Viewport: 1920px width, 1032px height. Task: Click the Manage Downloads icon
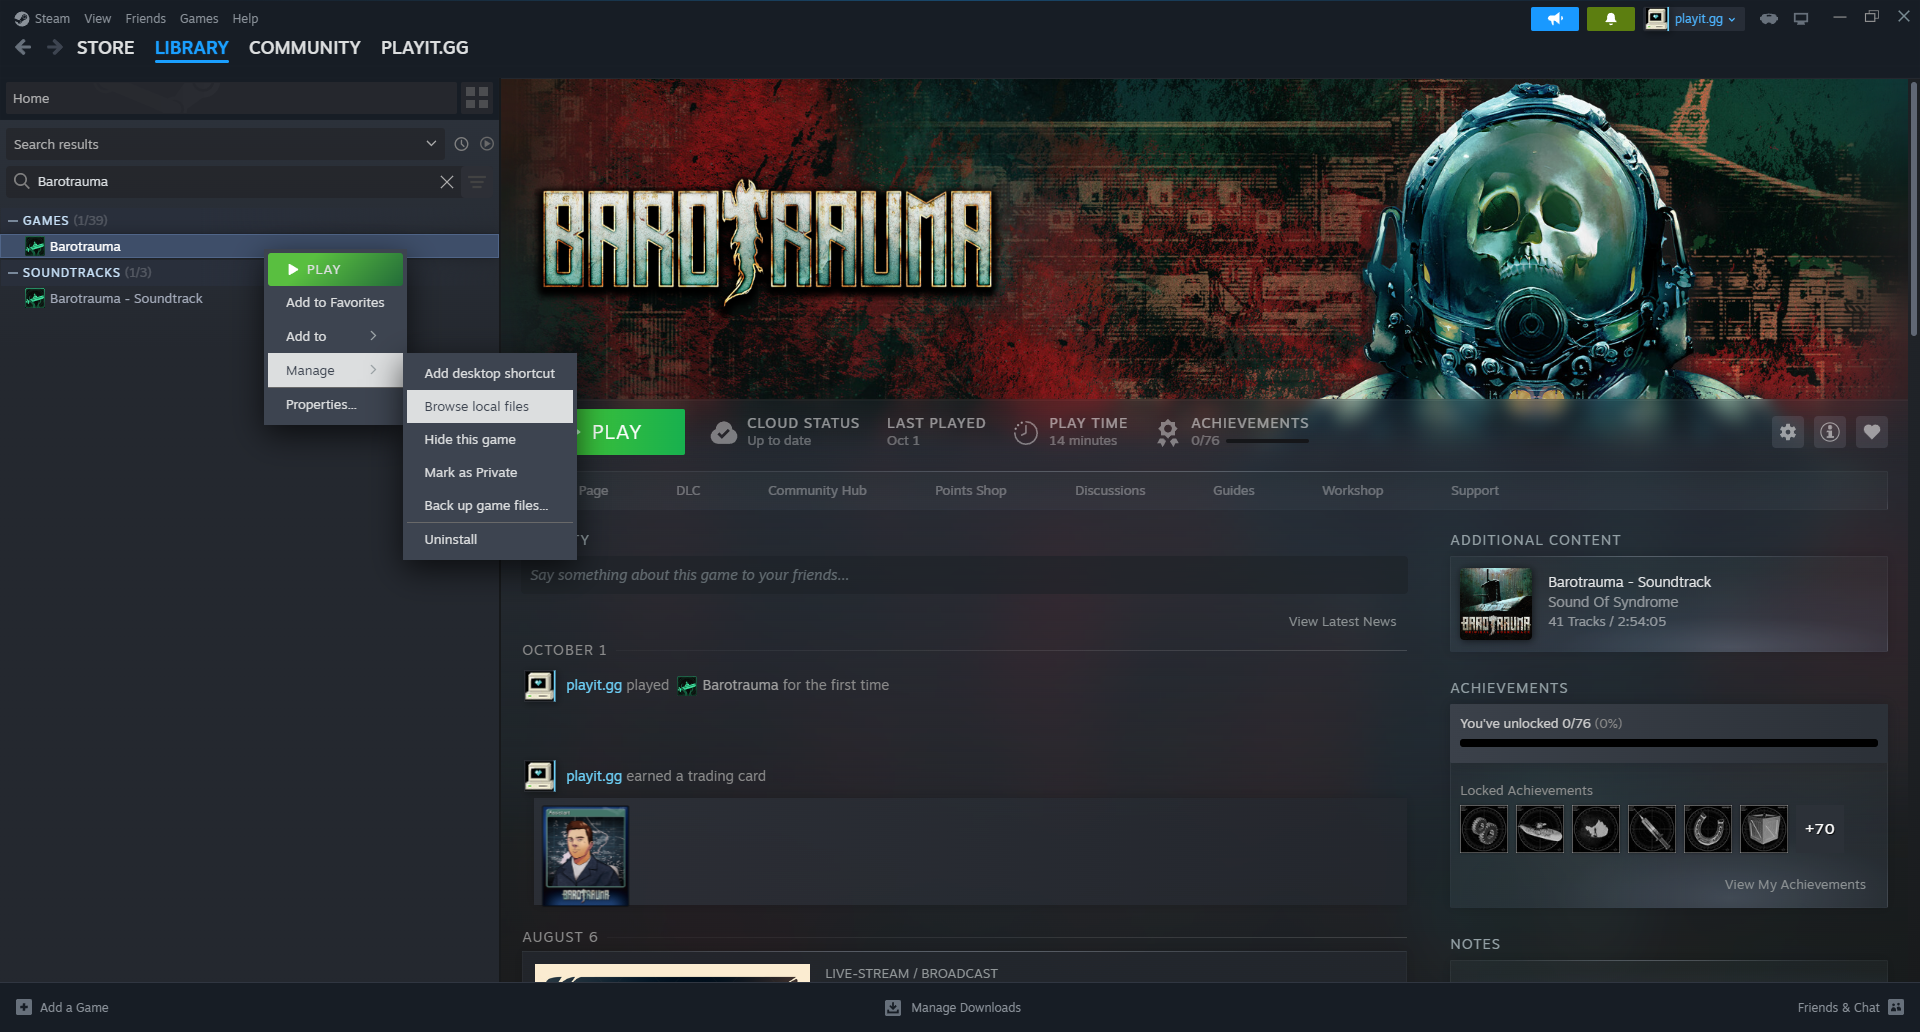coord(893,1008)
